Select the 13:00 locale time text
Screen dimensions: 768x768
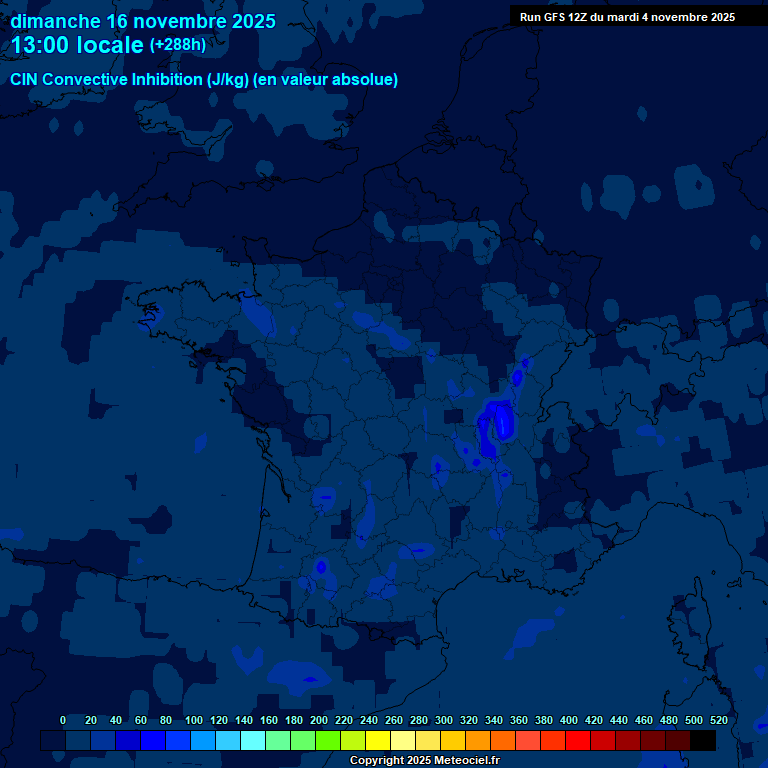click(x=78, y=45)
